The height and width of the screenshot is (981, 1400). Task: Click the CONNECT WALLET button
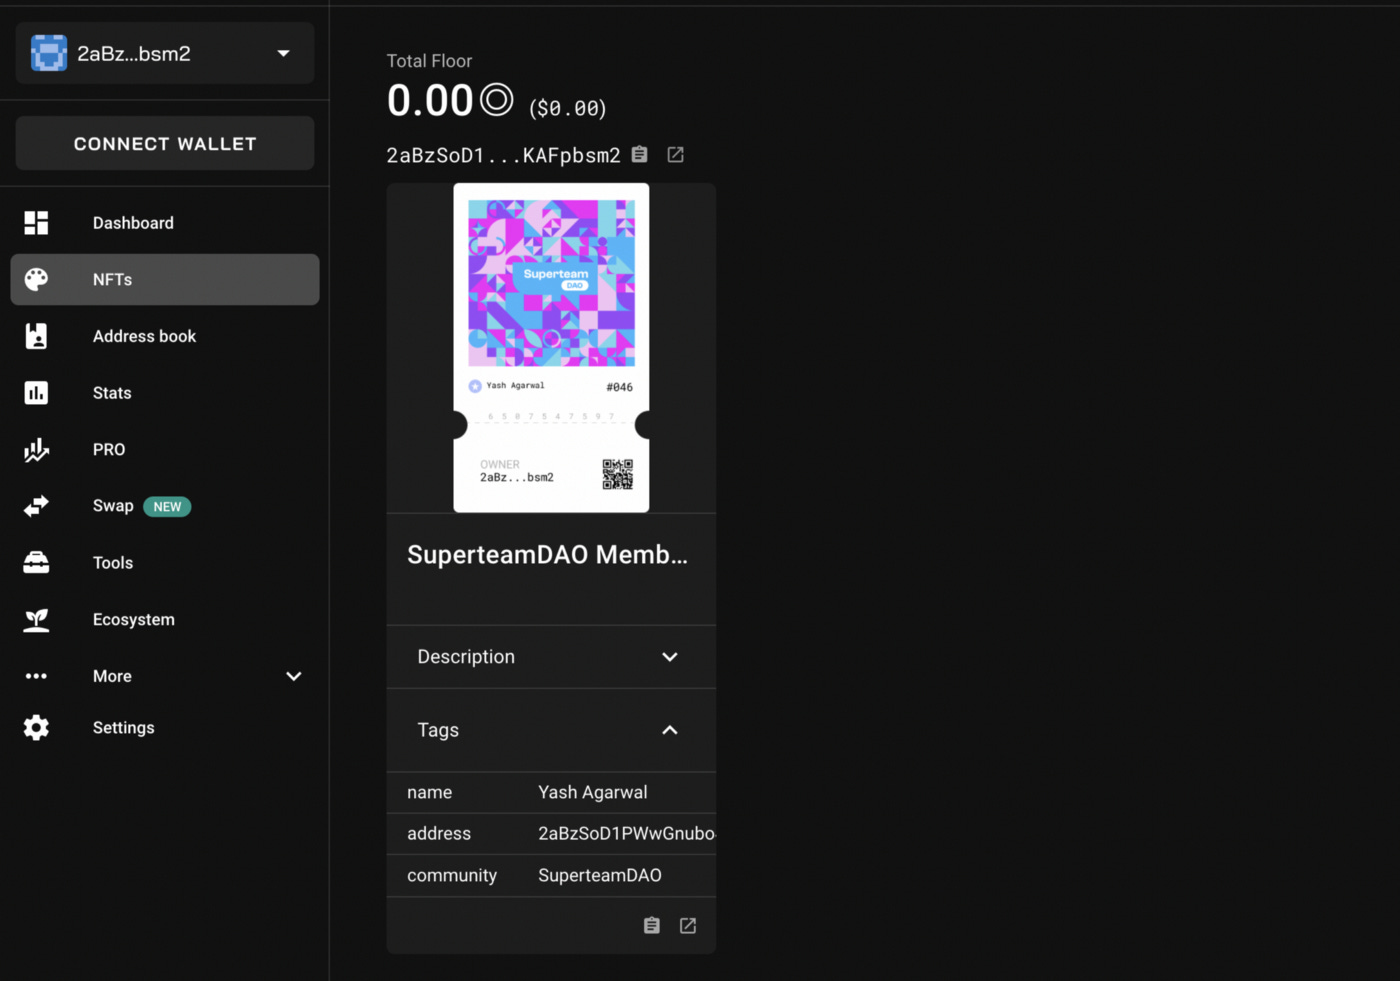tap(164, 143)
